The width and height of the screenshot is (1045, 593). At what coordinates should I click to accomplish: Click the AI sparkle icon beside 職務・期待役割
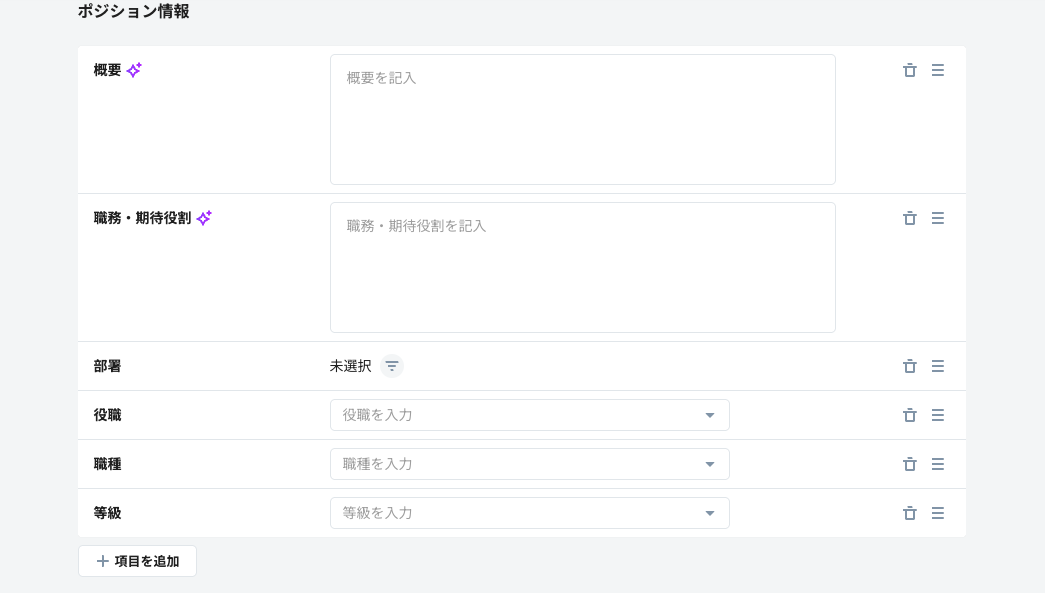204,218
